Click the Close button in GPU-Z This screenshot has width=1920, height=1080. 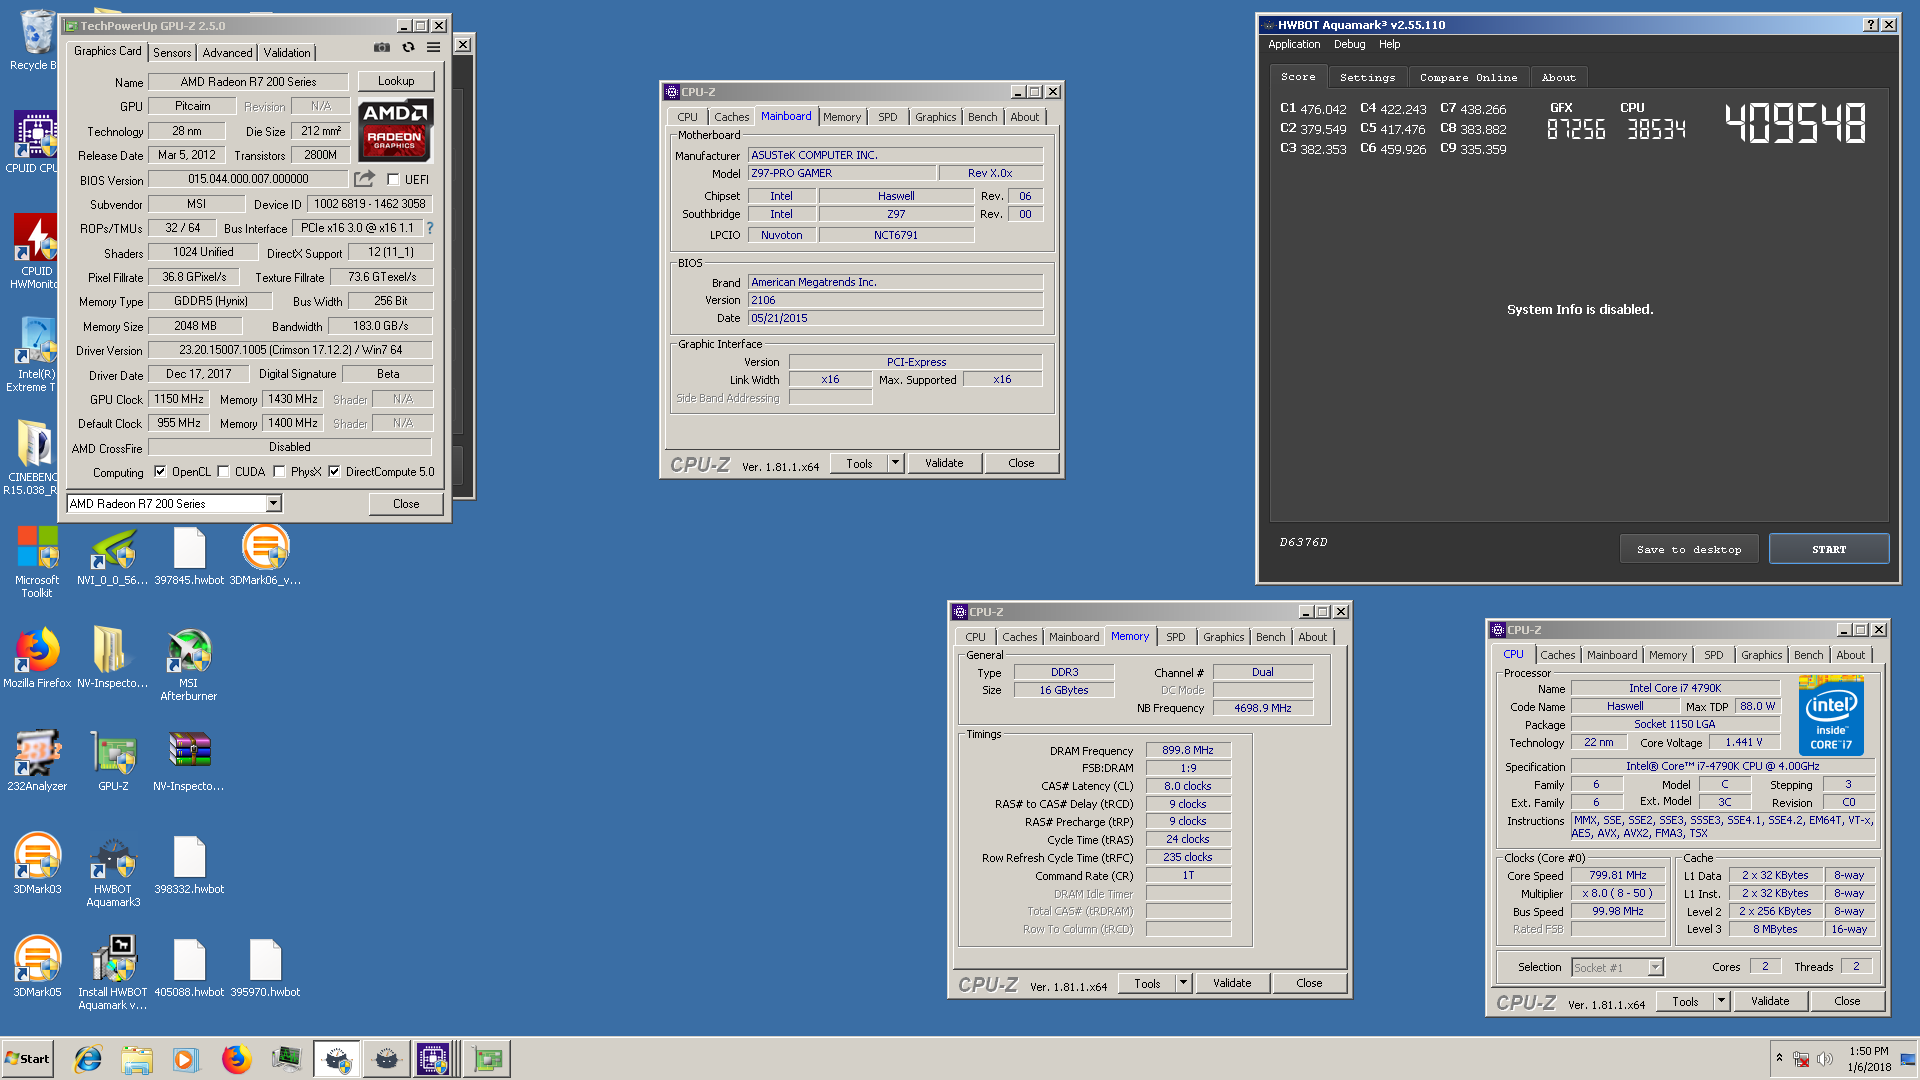pos(406,503)
